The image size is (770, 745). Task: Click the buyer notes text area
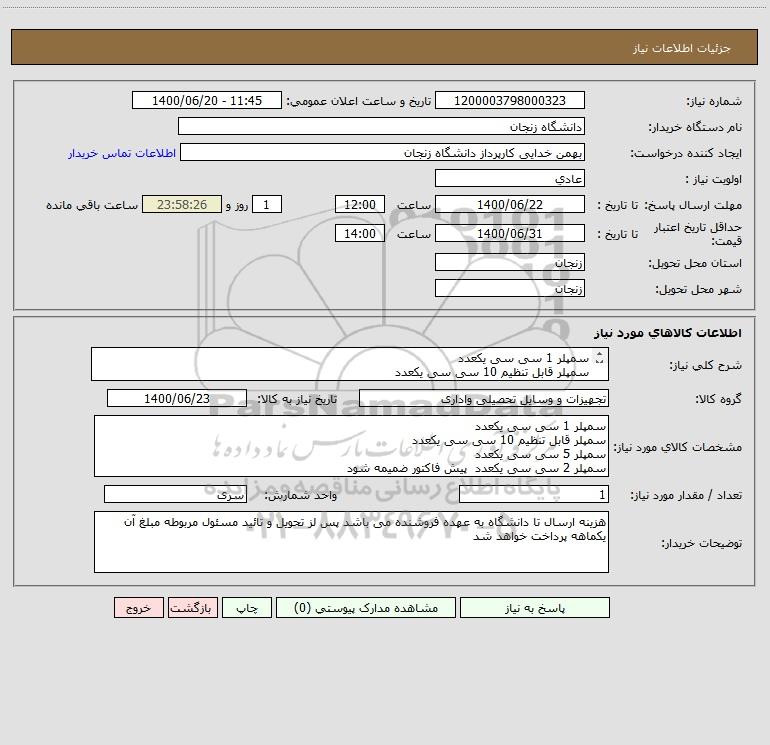pos(351,542)
